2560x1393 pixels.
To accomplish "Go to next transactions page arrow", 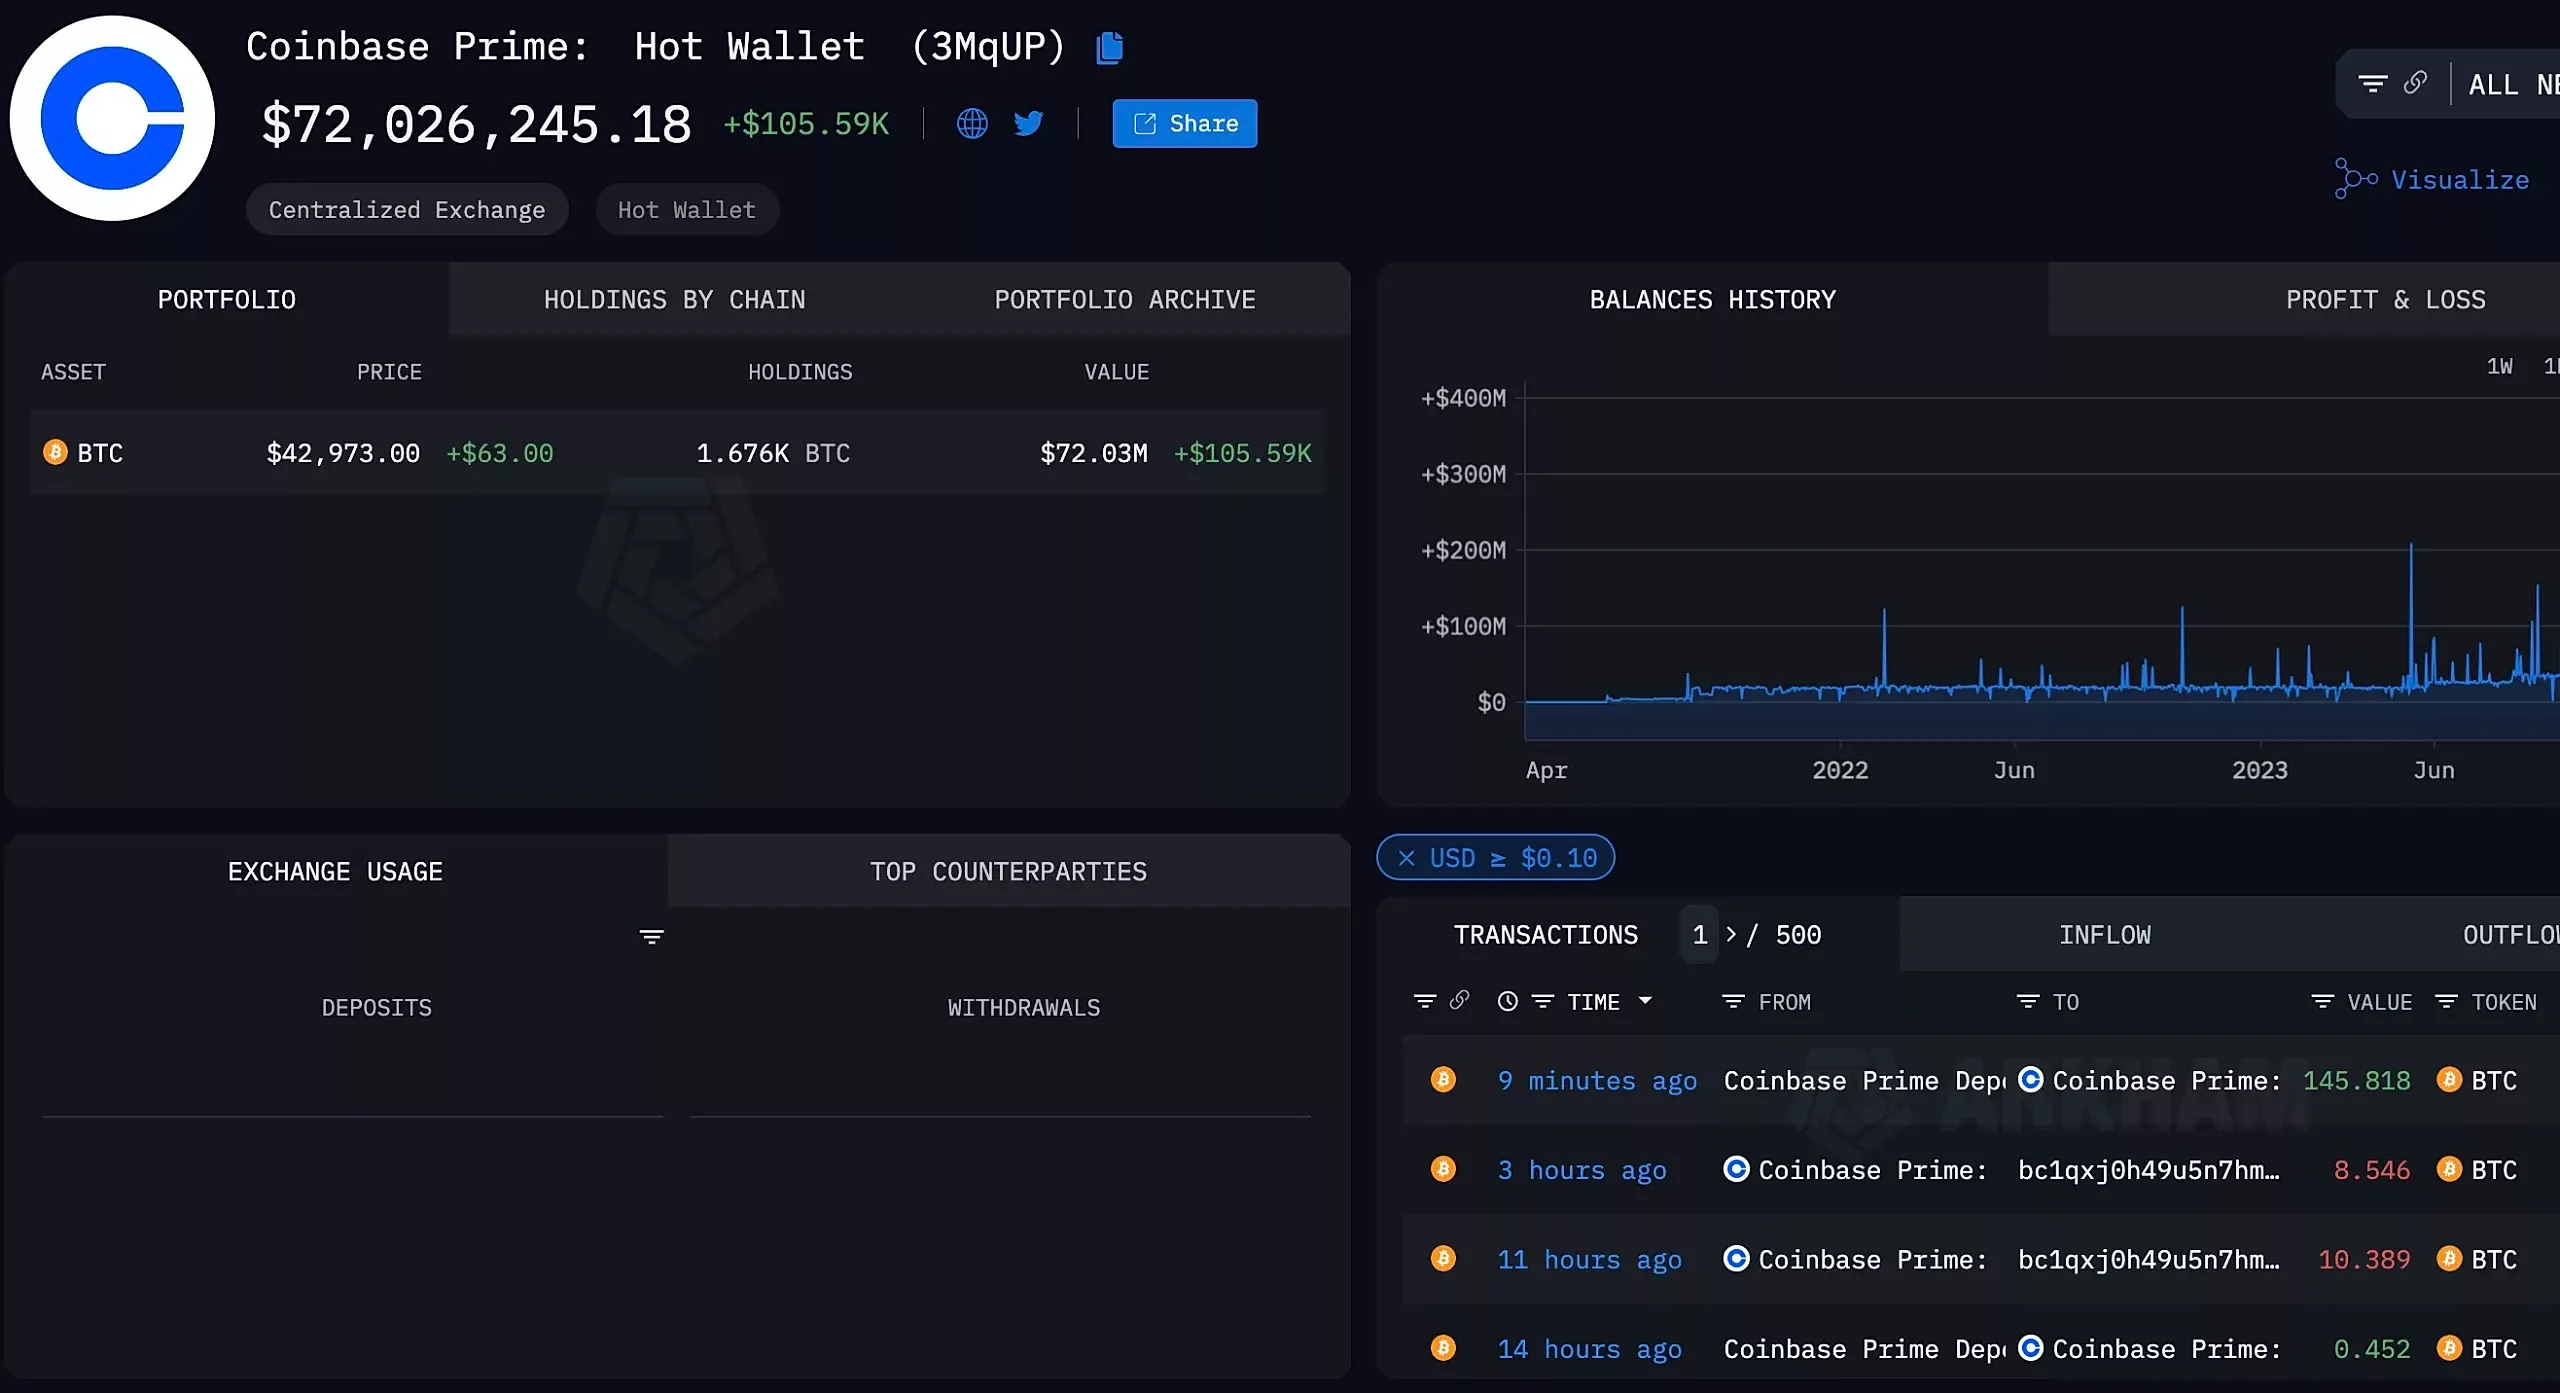I will tap(1731, 934).
